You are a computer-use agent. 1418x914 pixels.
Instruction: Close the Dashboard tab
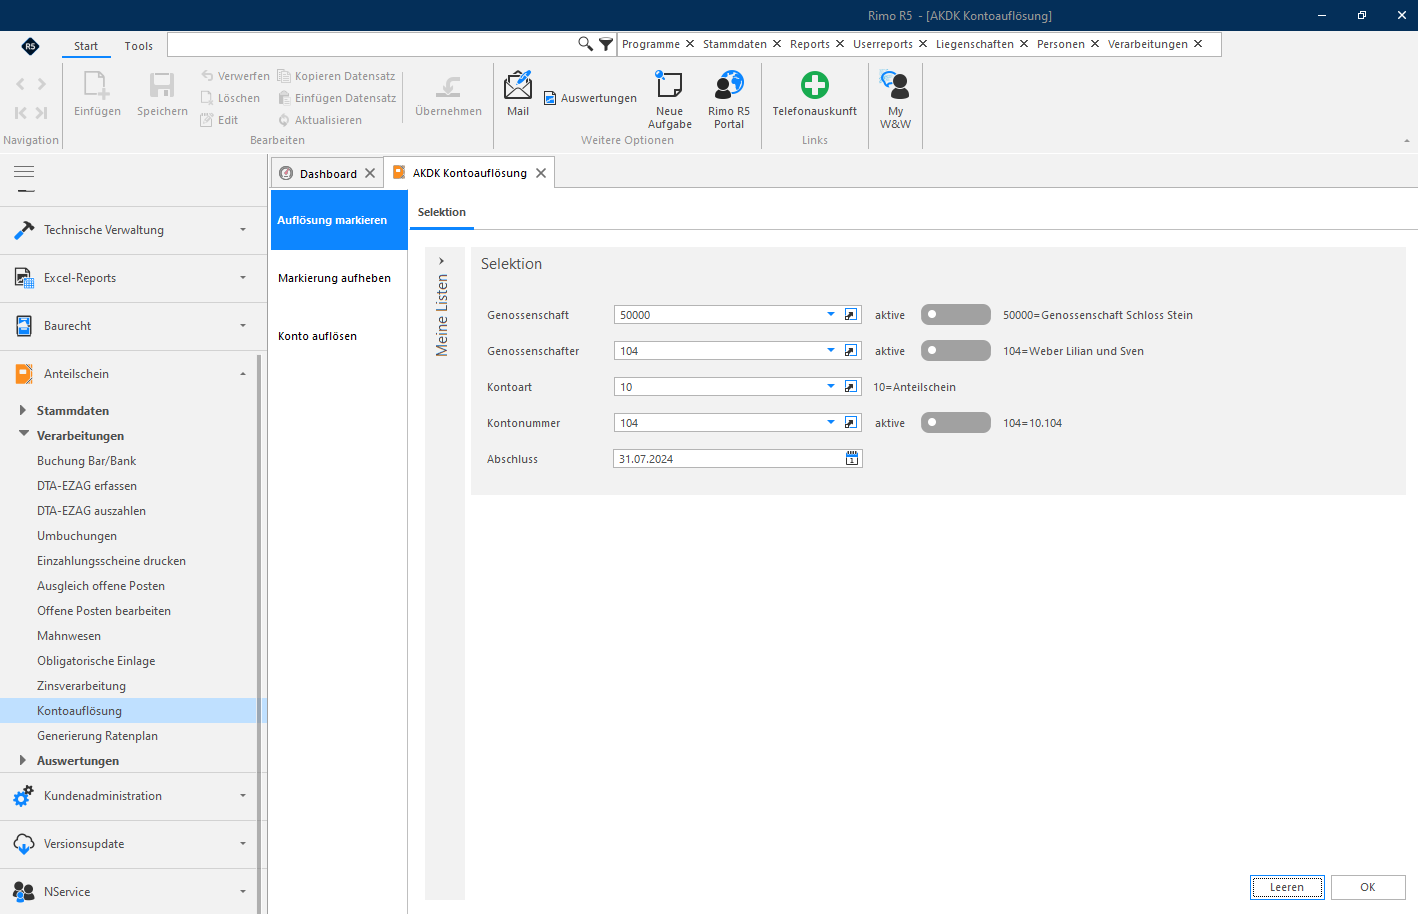click(370, 173)
